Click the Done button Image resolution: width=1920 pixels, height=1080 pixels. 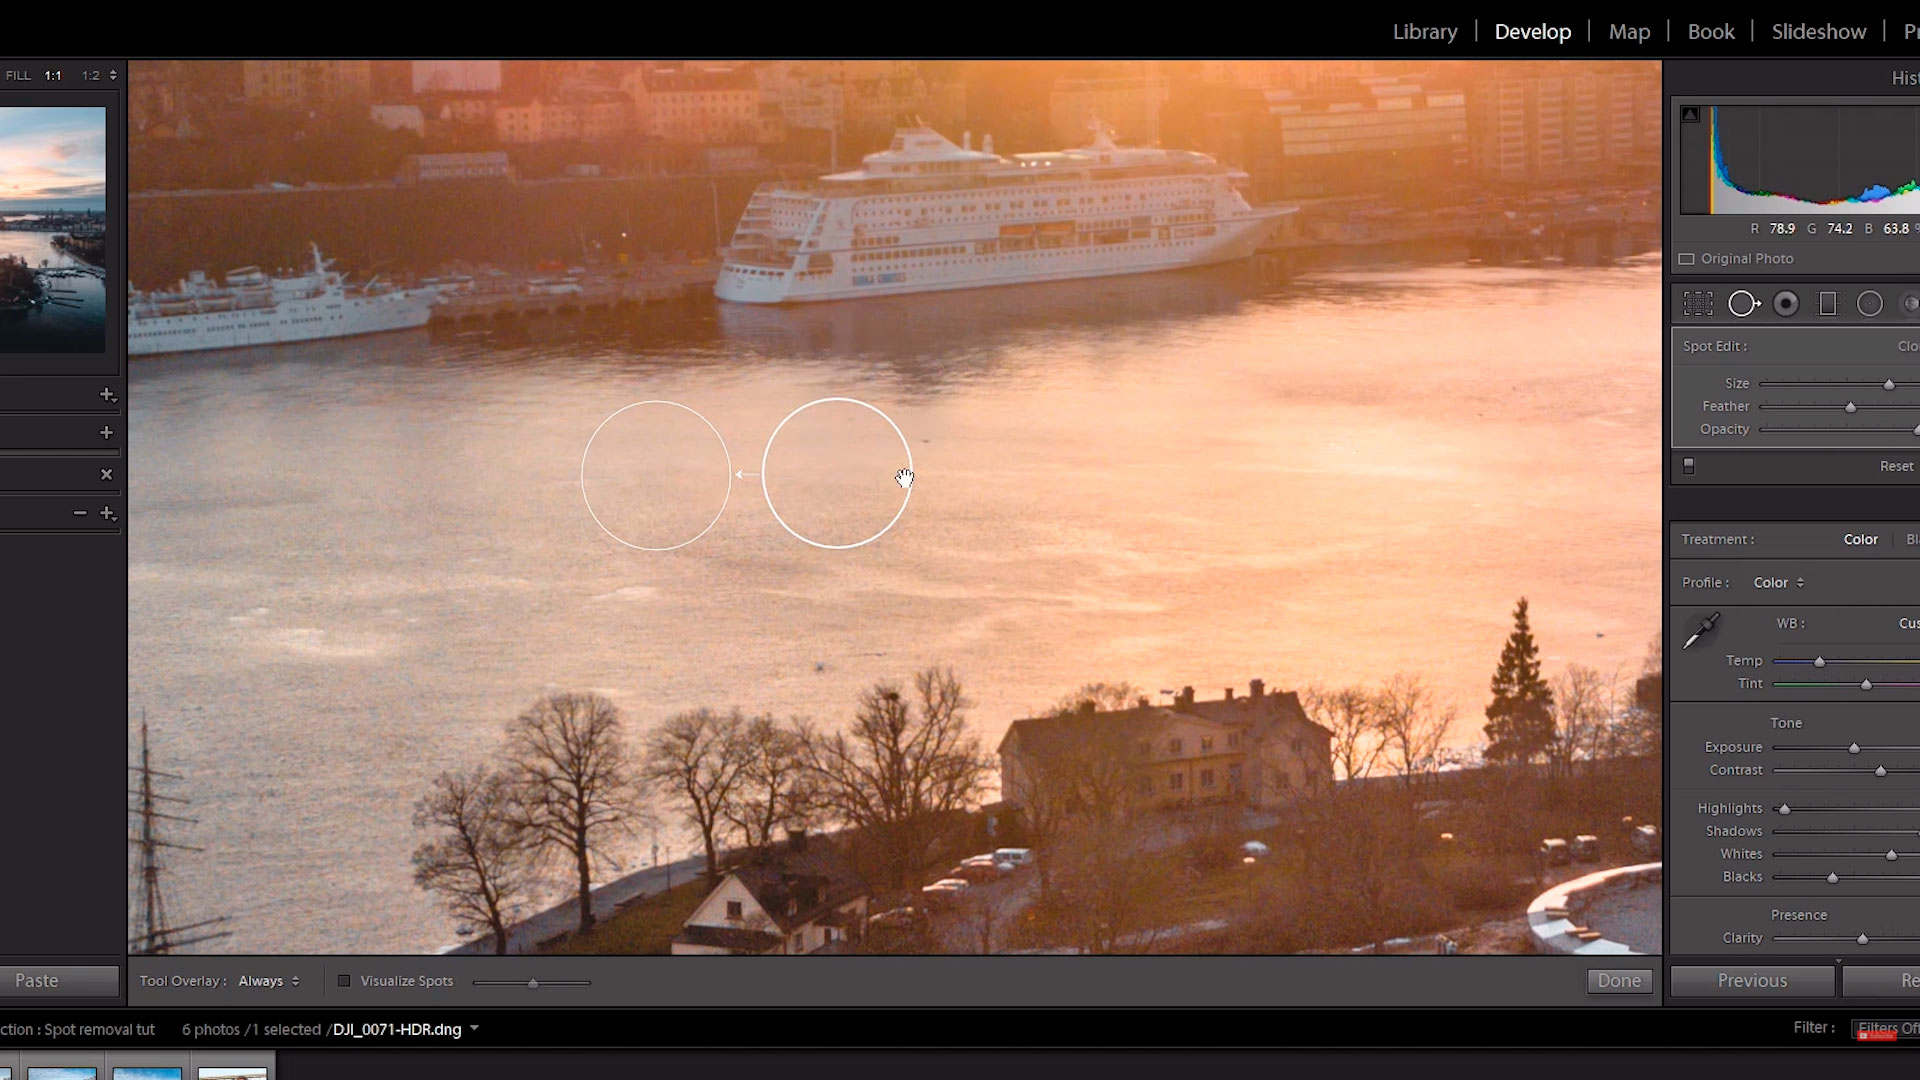(x=1619, y=980)
